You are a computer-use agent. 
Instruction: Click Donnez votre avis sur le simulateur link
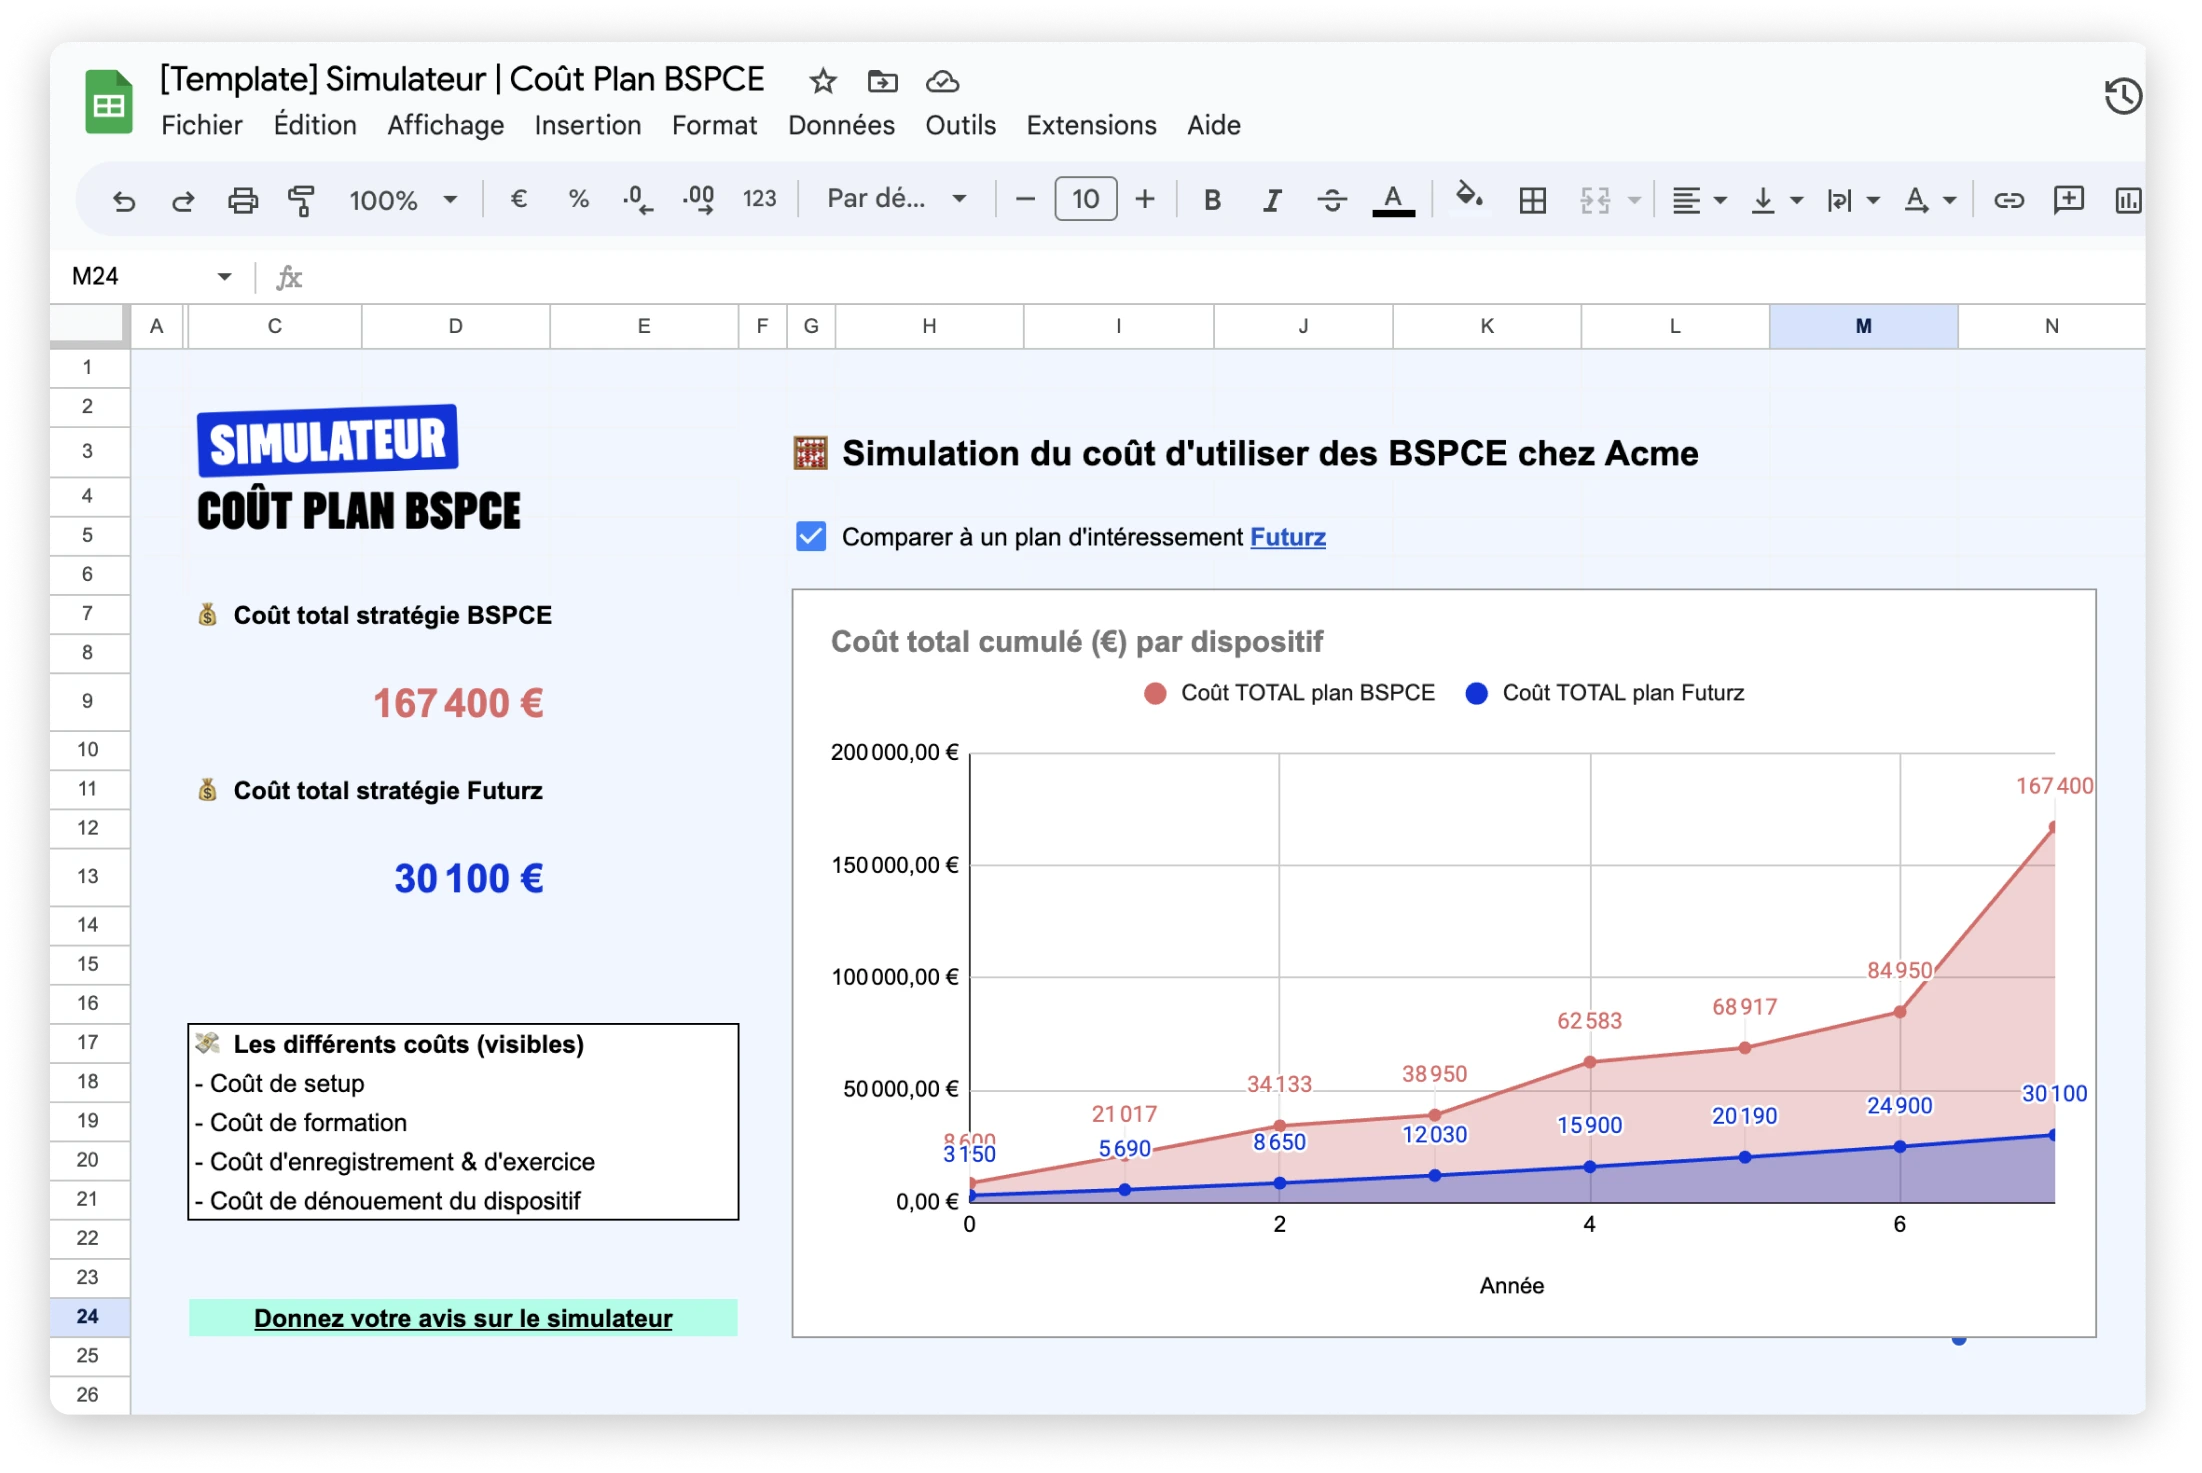(463, 1318)
